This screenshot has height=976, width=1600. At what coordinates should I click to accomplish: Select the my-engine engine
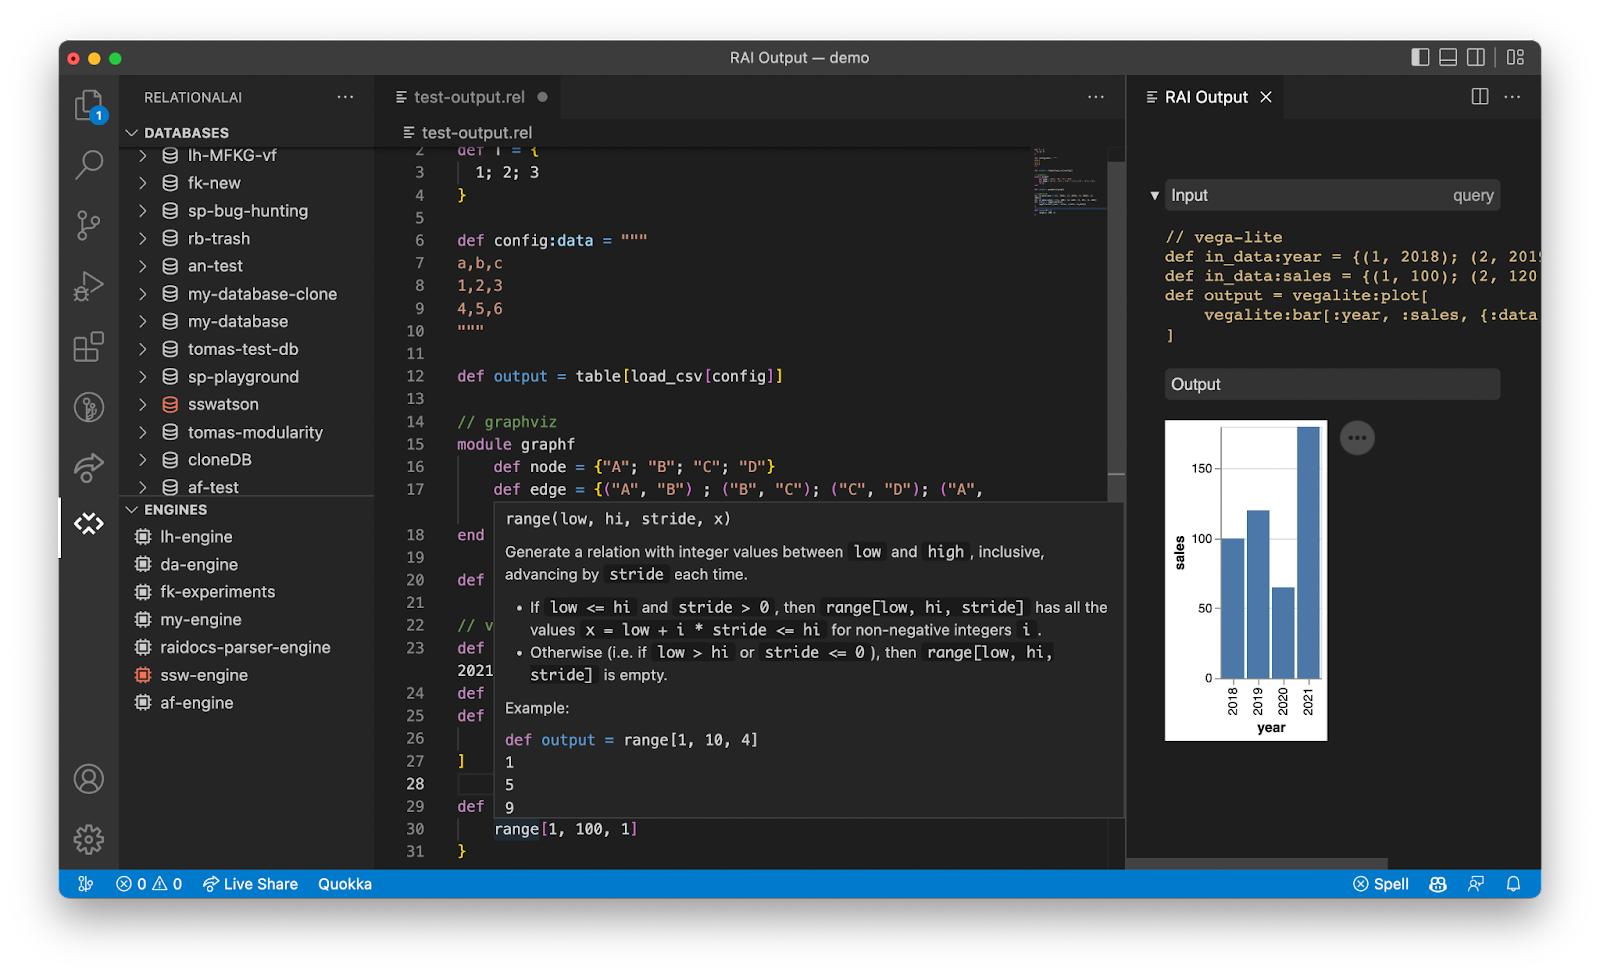(x=201, y=620)
